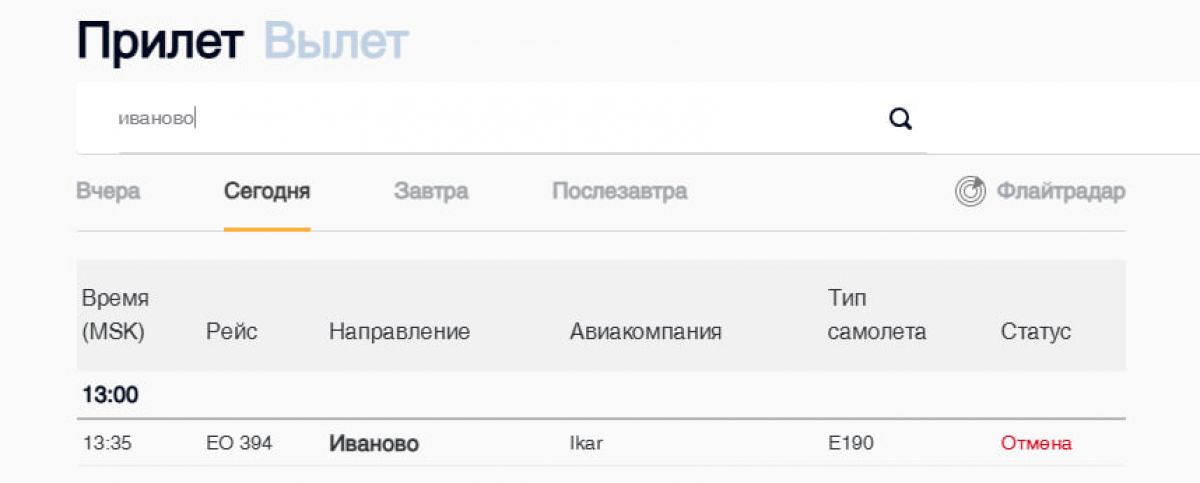
Task: Select the Вчера day tab
Action: pyautogui.click(x=108, y=191)
